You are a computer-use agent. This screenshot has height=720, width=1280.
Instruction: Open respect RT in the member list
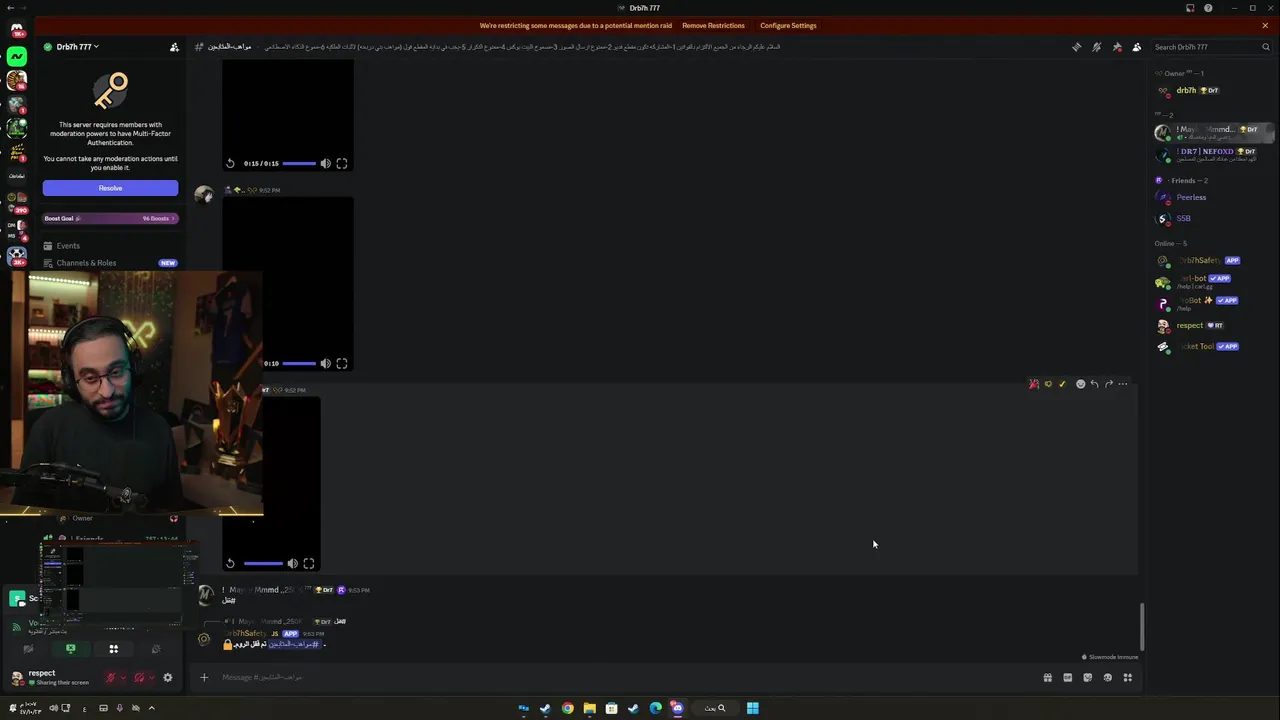tap(1213, 325)
